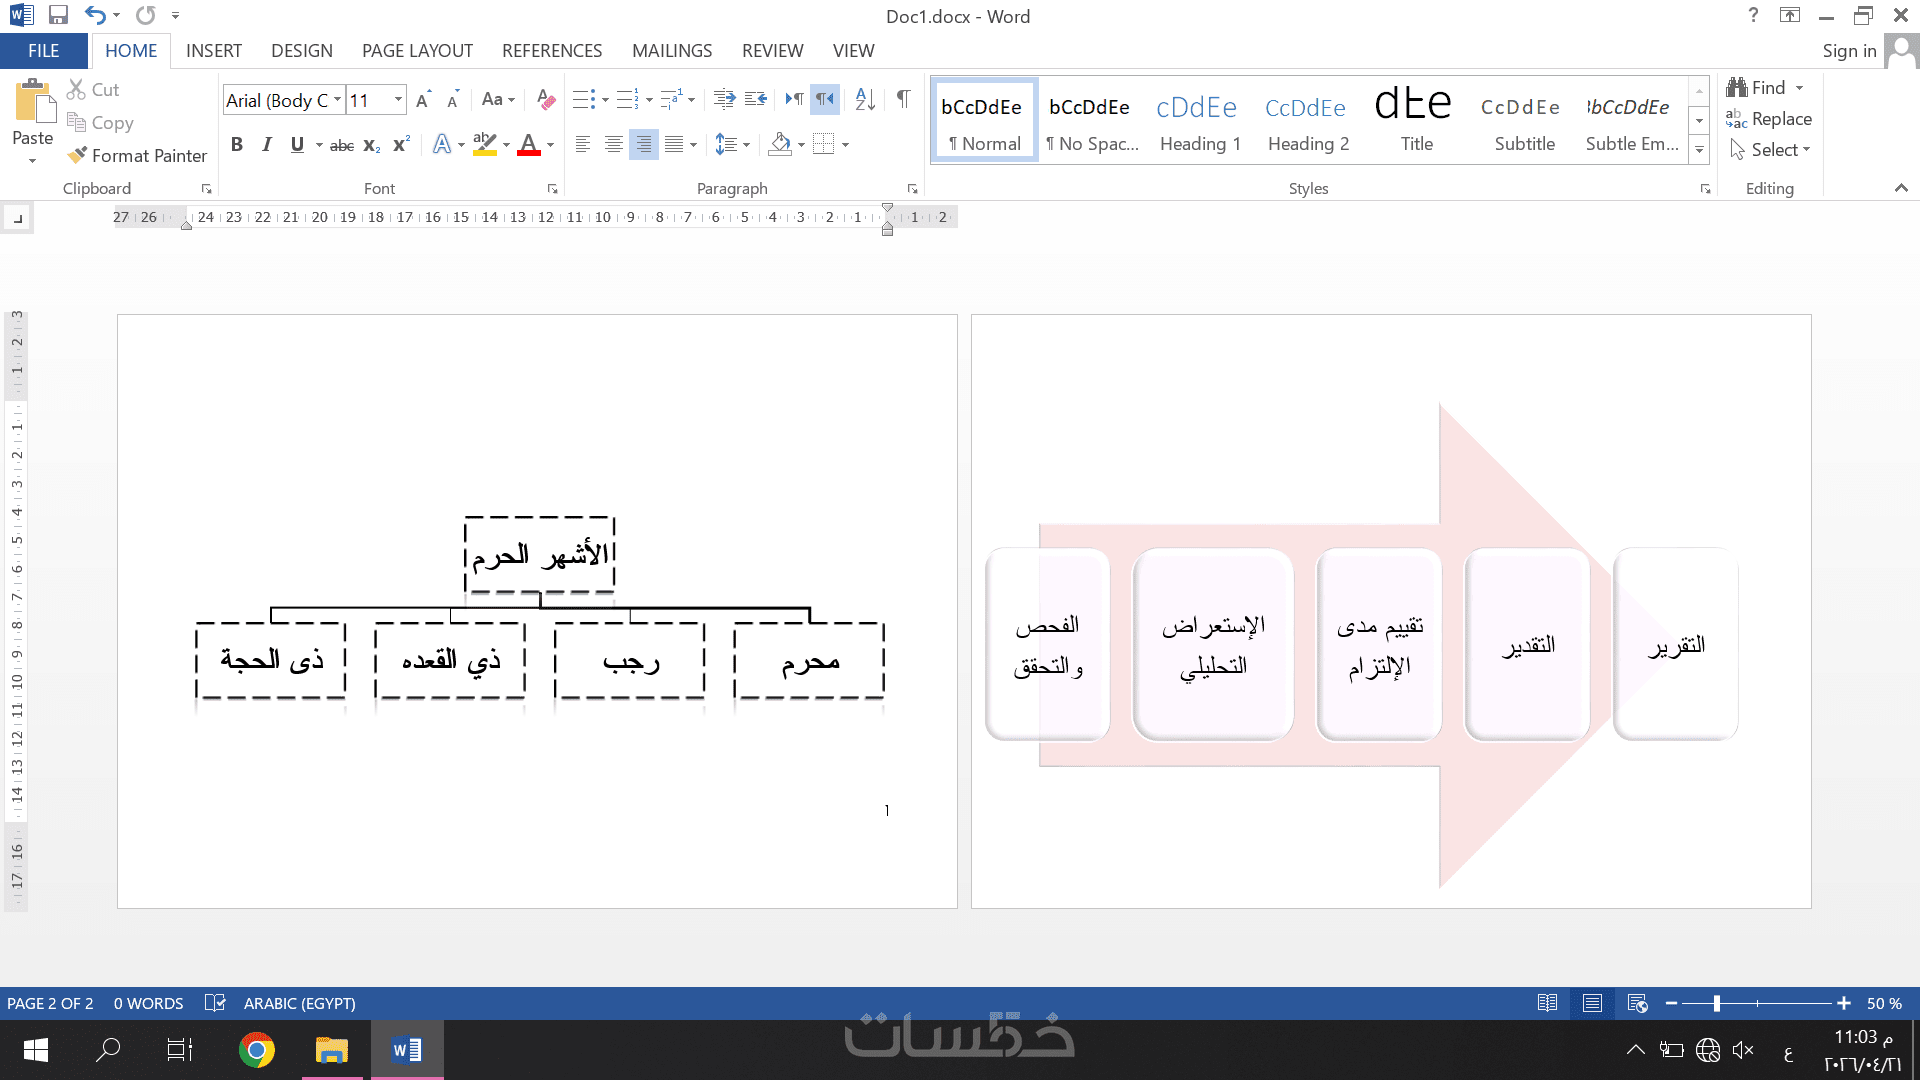Switch to Read Mode view in the status bar
The image size is (1920, 1080).
coord(1547,1003)
